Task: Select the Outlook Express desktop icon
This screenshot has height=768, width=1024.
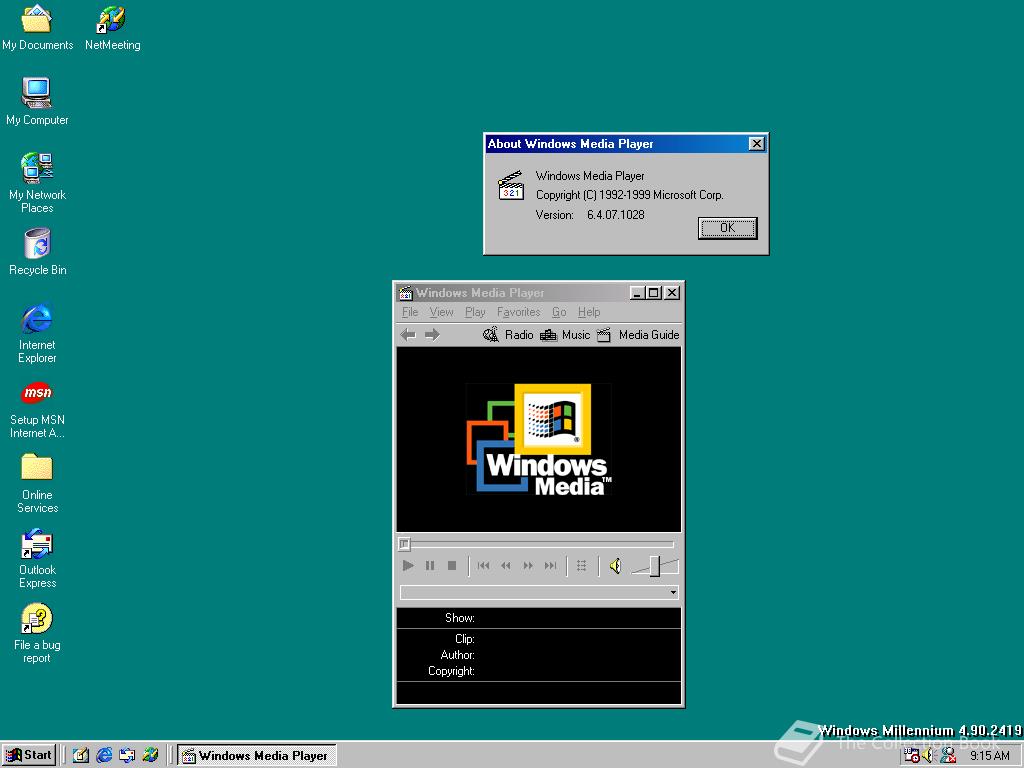Action: (37, 558)
